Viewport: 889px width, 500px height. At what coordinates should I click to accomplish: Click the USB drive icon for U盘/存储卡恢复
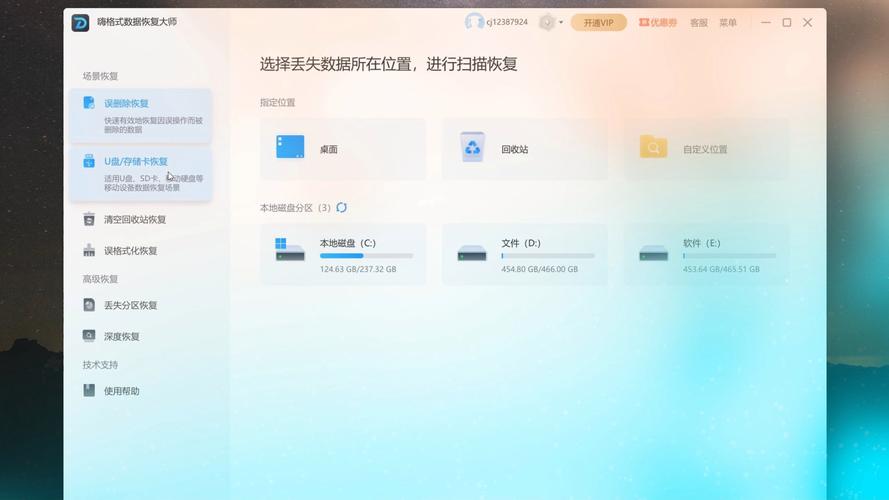pyautogui.click(x=89, y=161)
